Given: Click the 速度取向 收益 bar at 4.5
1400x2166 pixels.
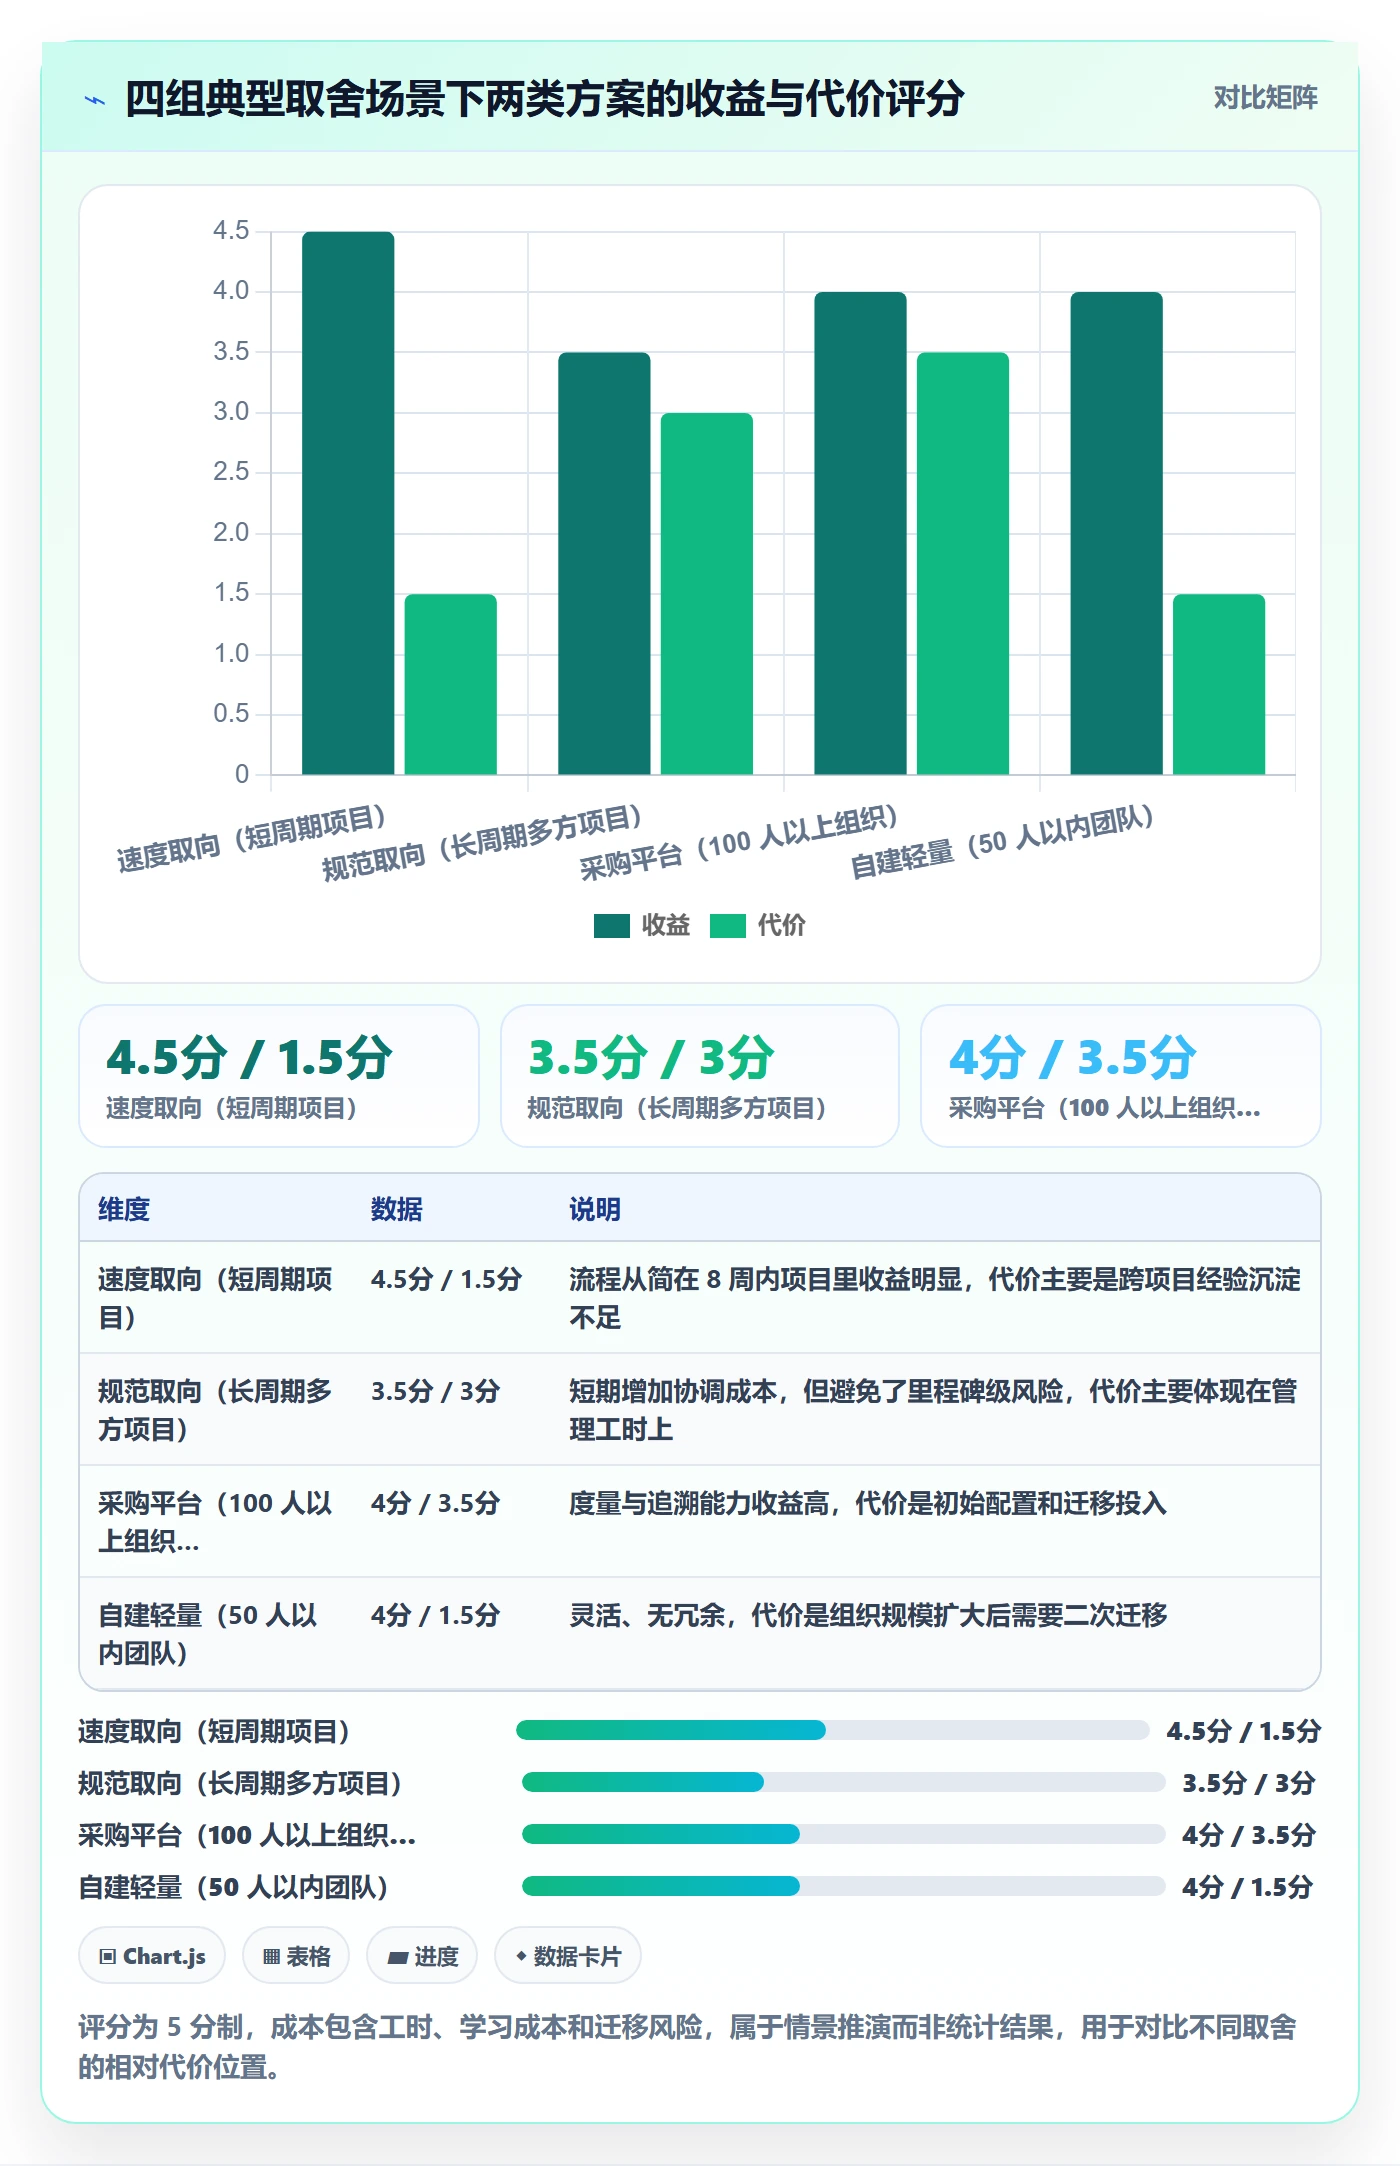Looking at the screenshot, I should 348,503.
